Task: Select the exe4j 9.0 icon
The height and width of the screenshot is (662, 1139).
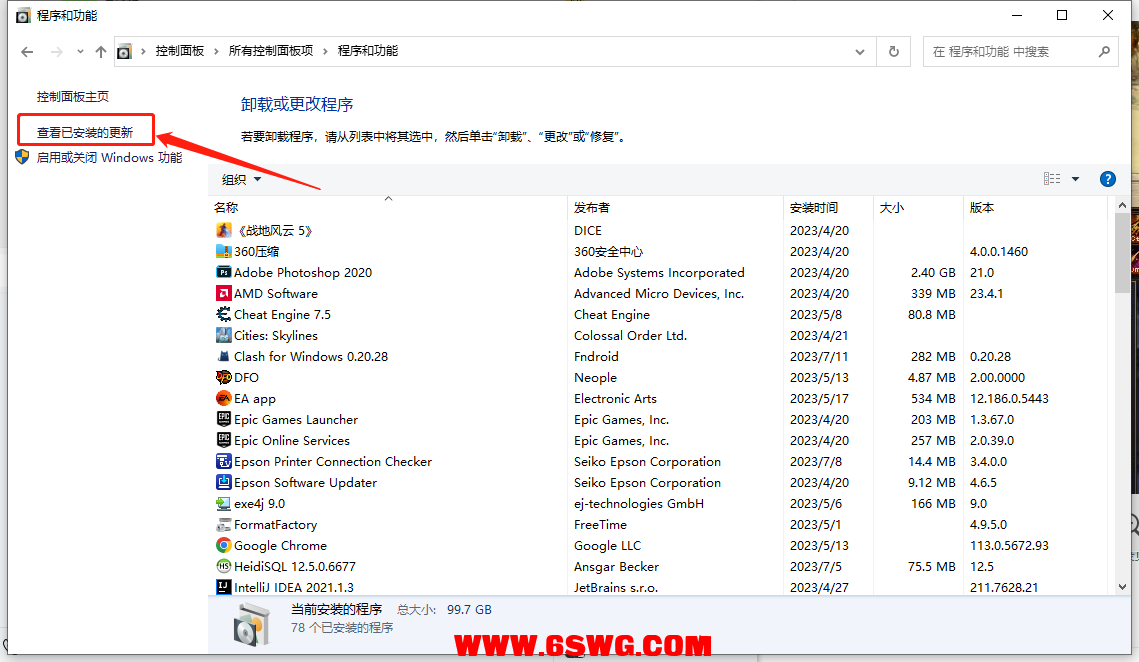Action: click(x=224, y=504)
